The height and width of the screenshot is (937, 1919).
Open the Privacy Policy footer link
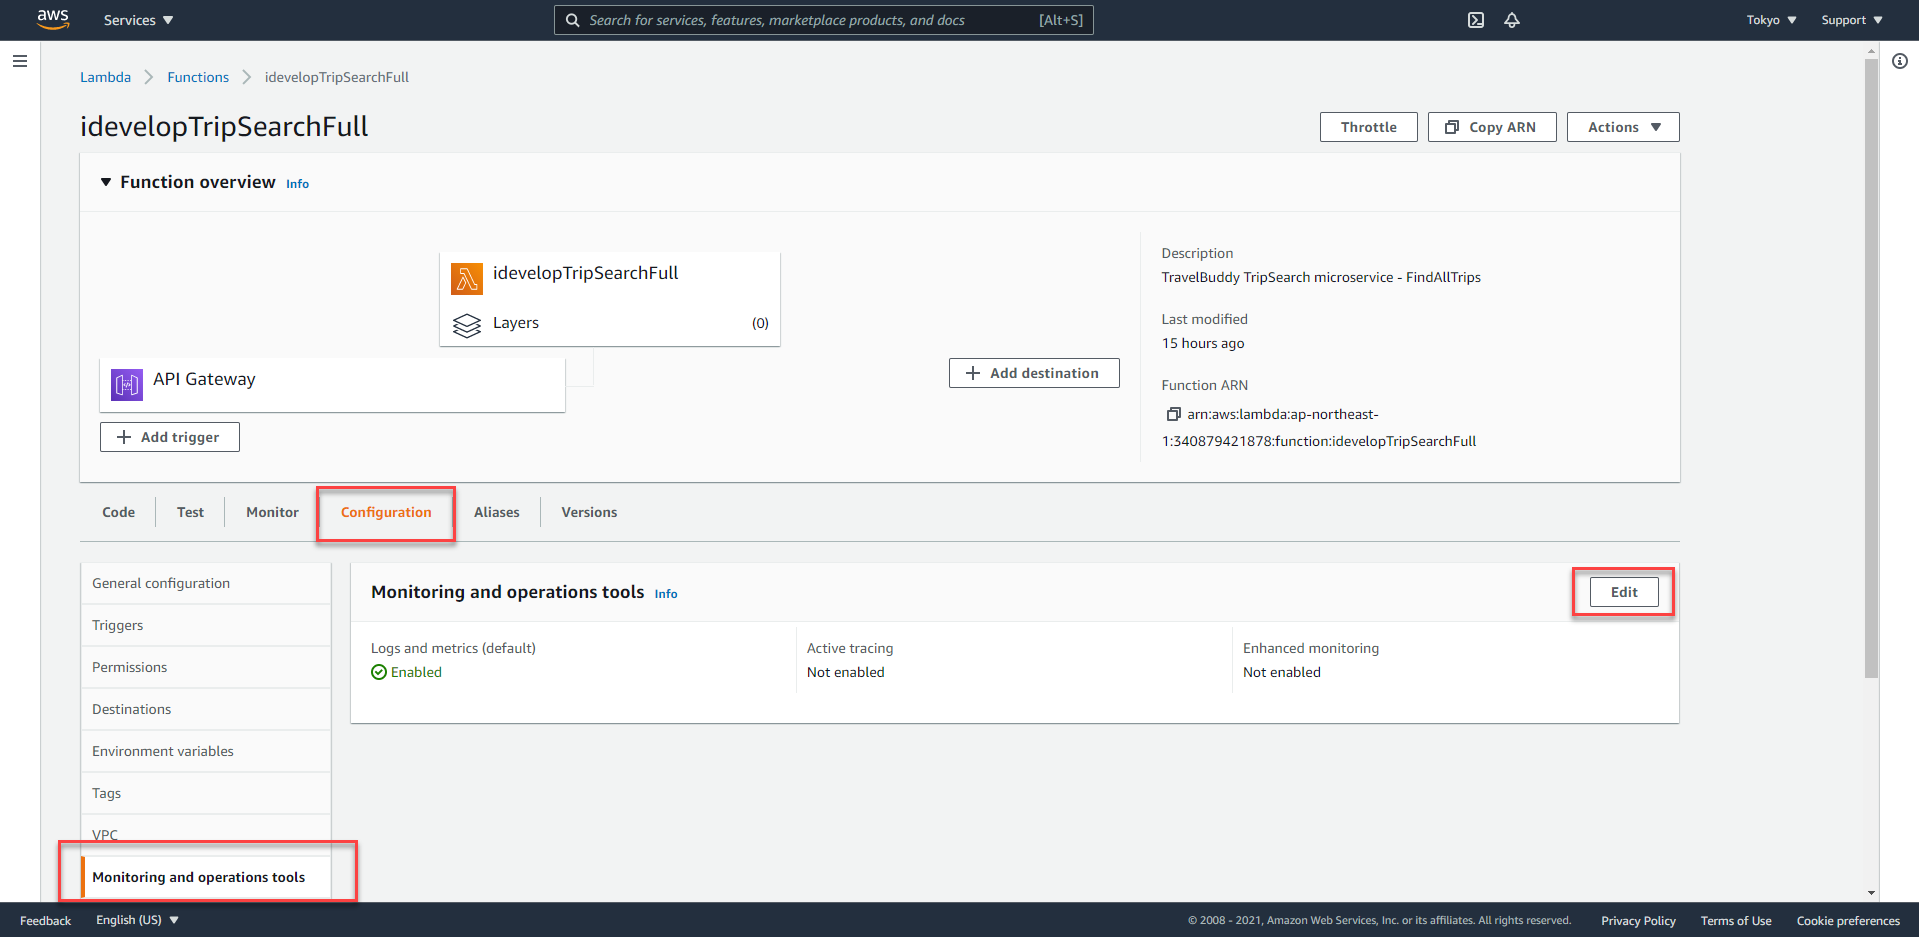pyautogui.click(x=1638, y=920)
